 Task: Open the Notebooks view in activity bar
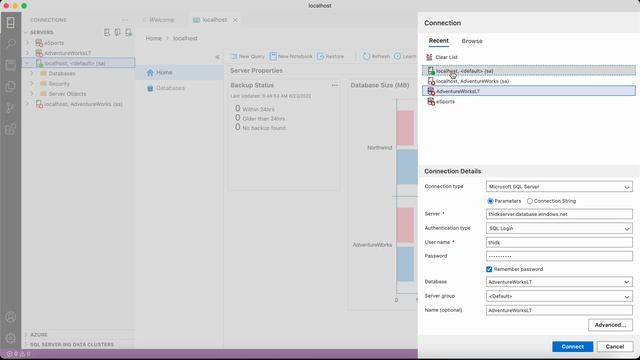coord(11,65)
